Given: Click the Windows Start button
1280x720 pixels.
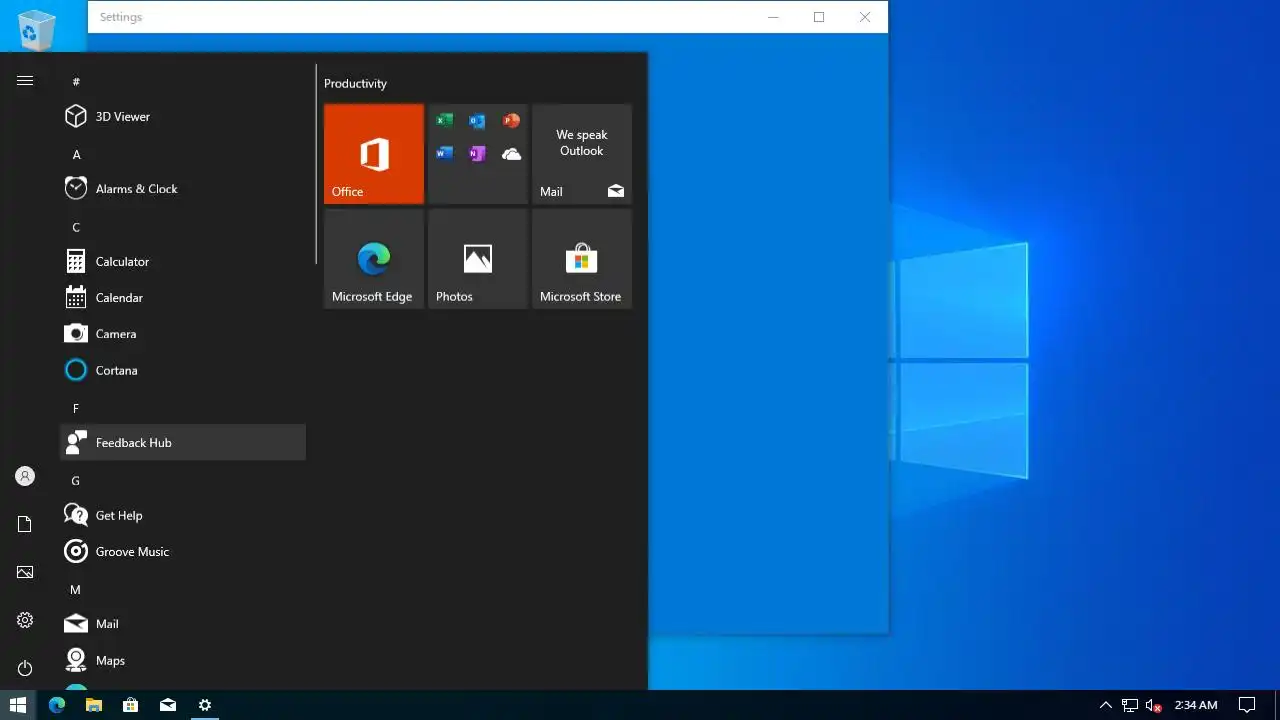Looking at the screenshot, I should [18, 705].
